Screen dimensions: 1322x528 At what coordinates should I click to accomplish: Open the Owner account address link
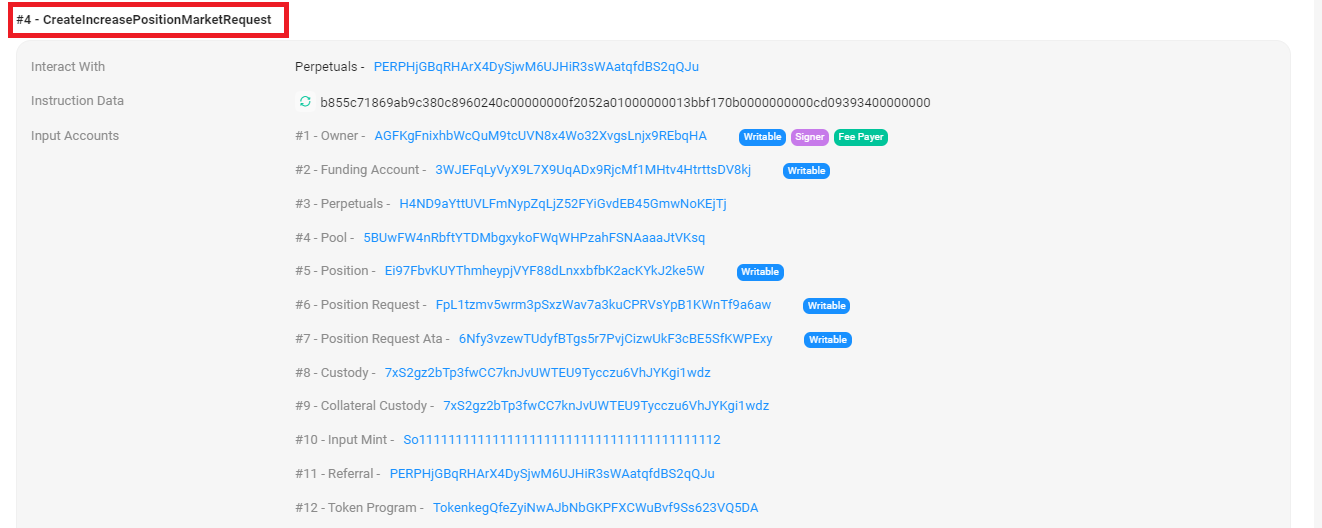pyautogui.click(x=540, y=136)
